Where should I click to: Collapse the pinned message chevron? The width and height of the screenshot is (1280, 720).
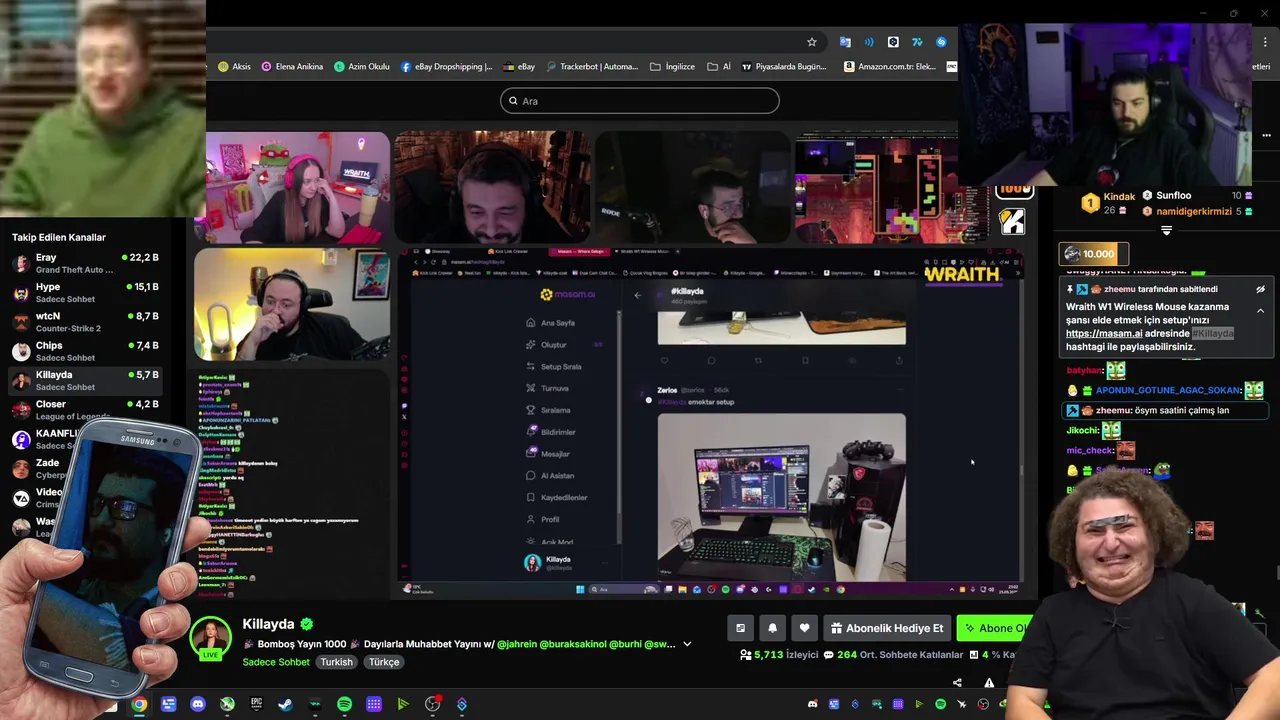[x=1260, y=311]
